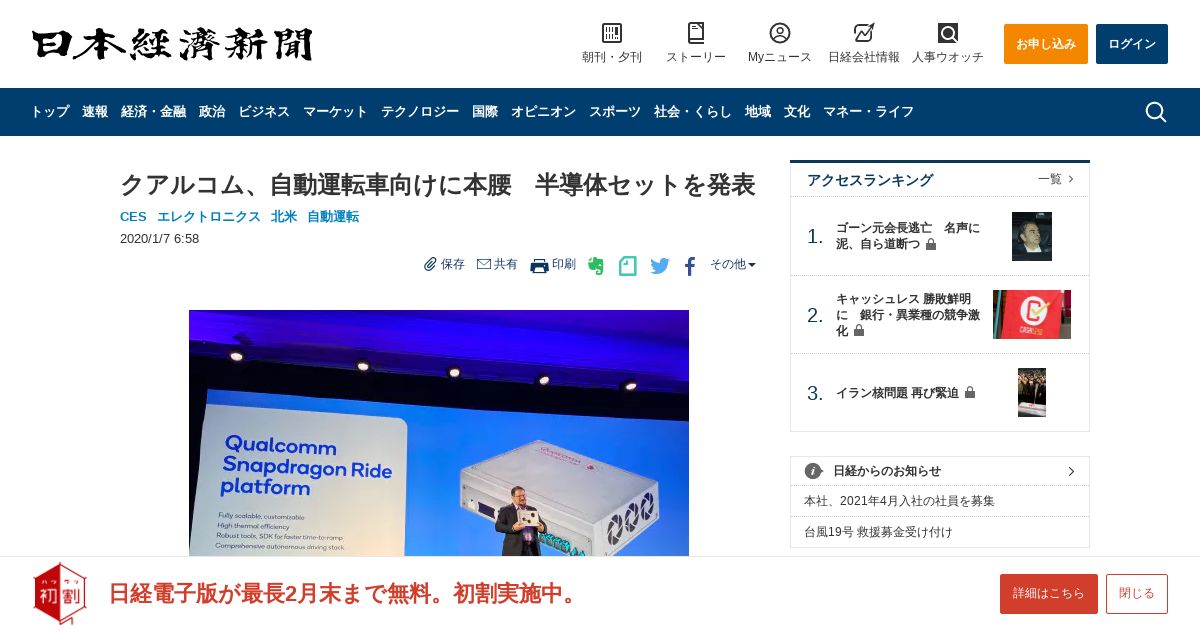
Task: Expand 日経からのお知らせ chevron arrow
Action: pos(1071,471)
